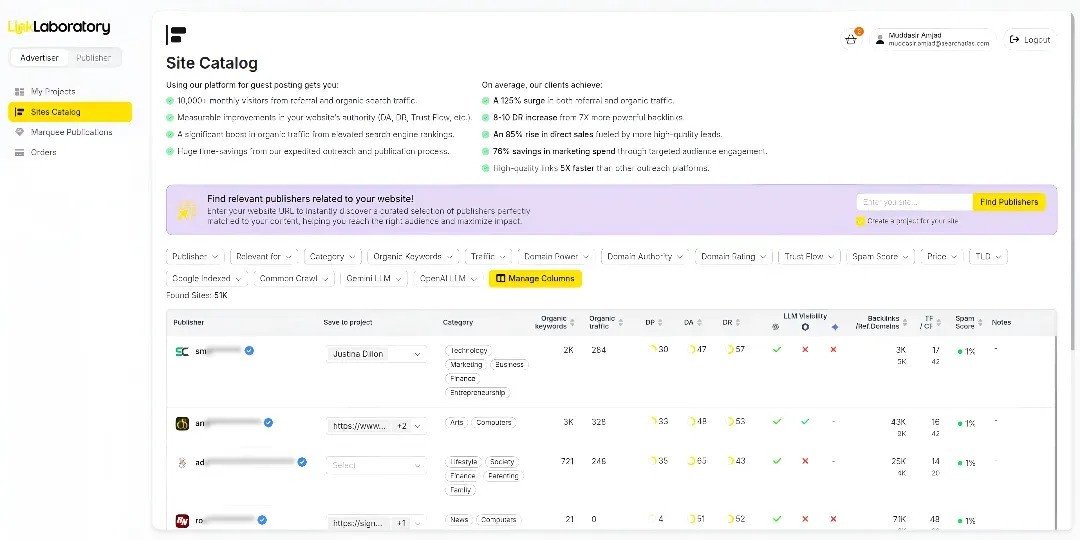The width and height of the screenshot is (1080, 540).
Task: Click the Gemini LLM visibility column icon
Action: click(x=834, y=328)
